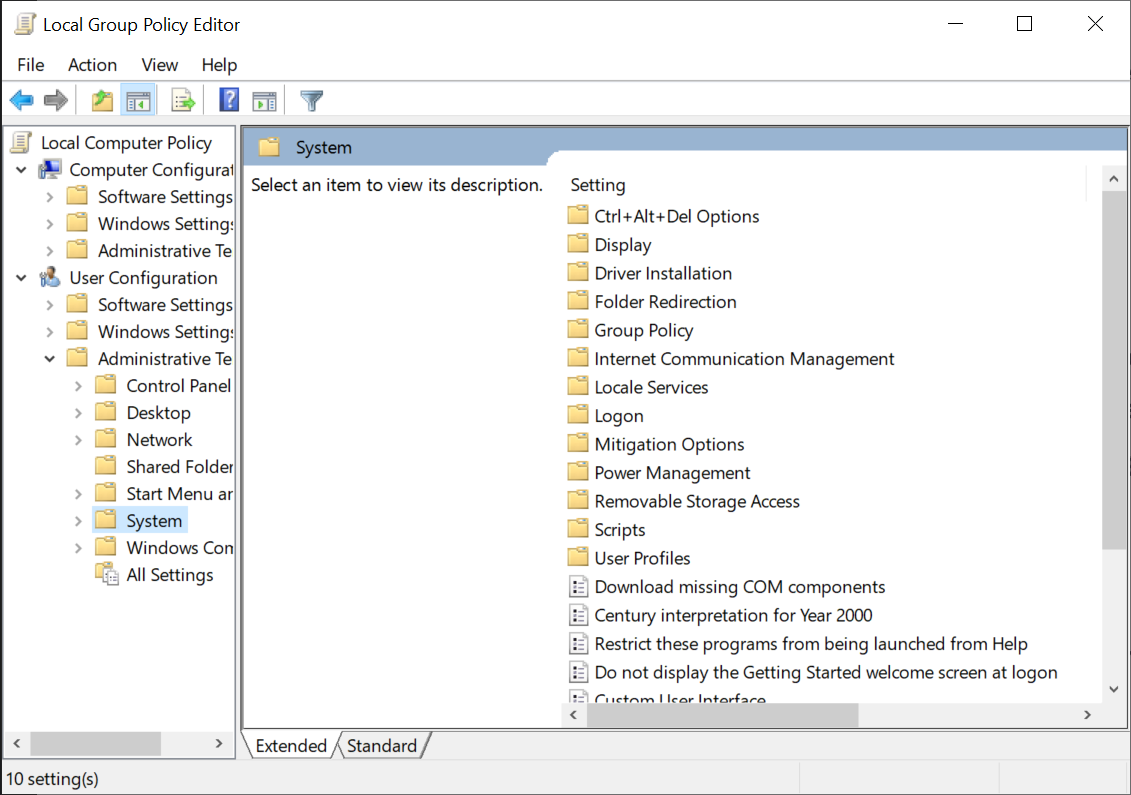The width and height of the screenshot is (1131, 795).
Task: Open the Help menu
Action: pos(219,65)
